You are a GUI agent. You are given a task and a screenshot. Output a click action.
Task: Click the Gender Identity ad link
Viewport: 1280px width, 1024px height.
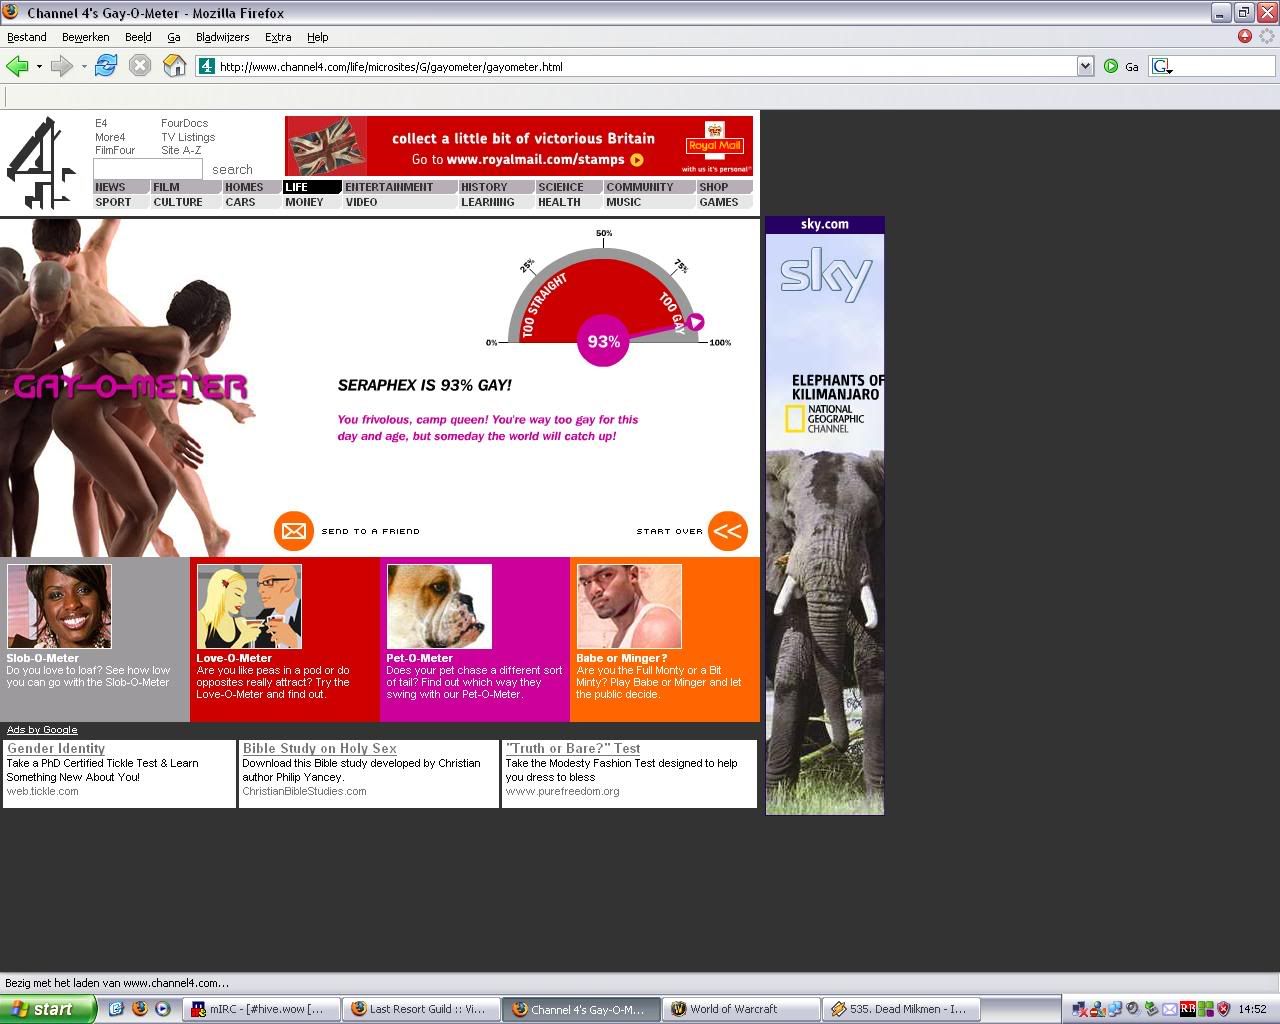point(56,748)
